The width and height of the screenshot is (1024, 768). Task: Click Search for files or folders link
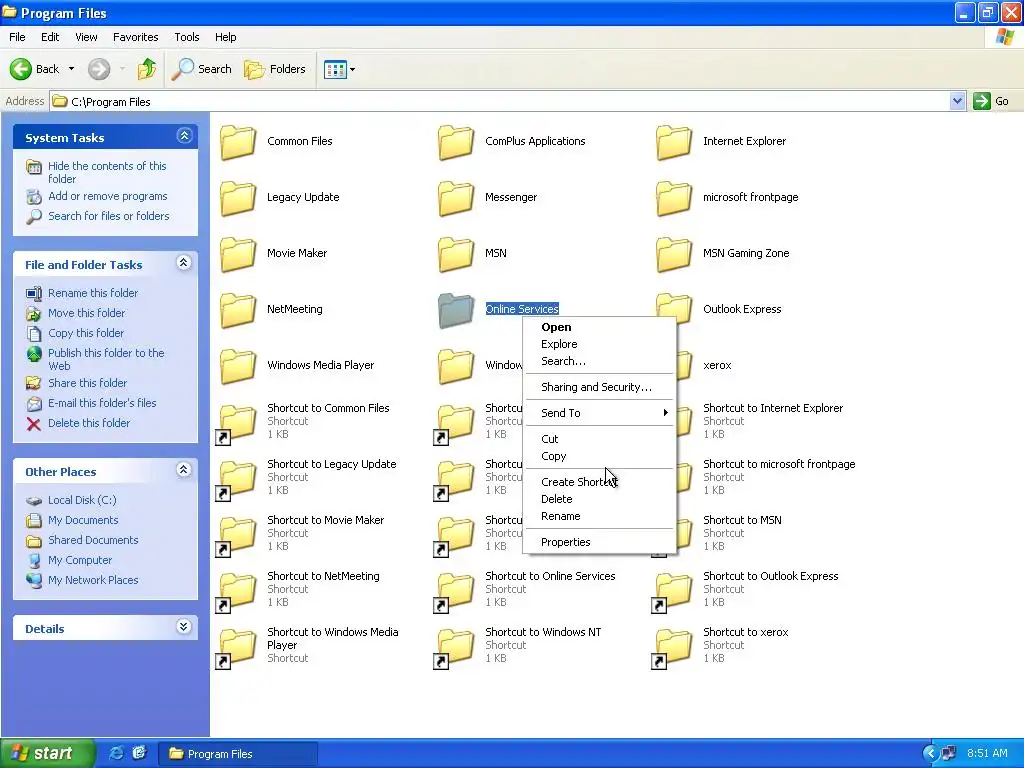coord(108,216)
